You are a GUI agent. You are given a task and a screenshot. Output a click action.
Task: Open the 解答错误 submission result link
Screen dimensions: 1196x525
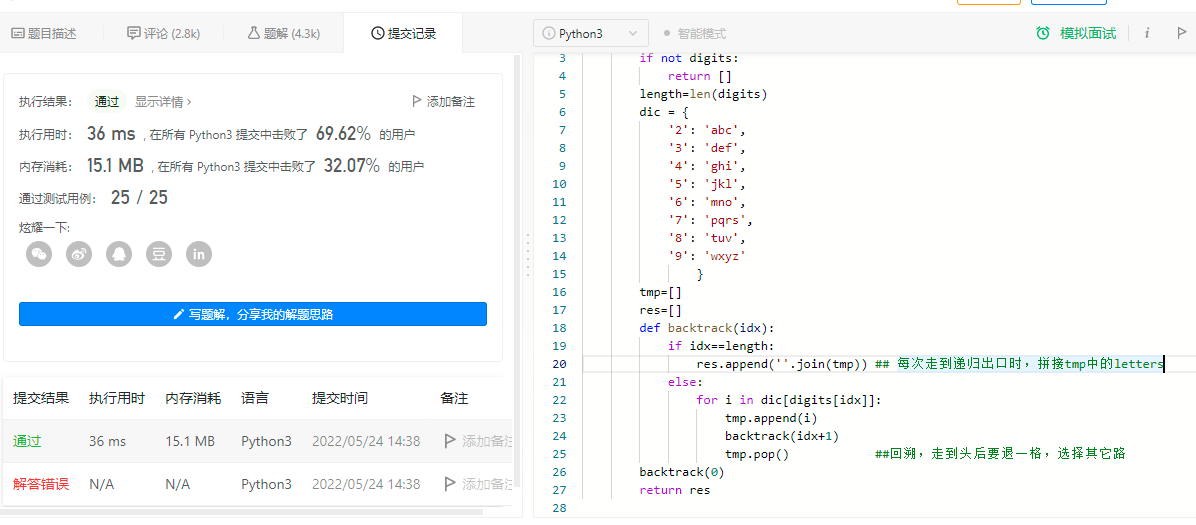[41, 484]
